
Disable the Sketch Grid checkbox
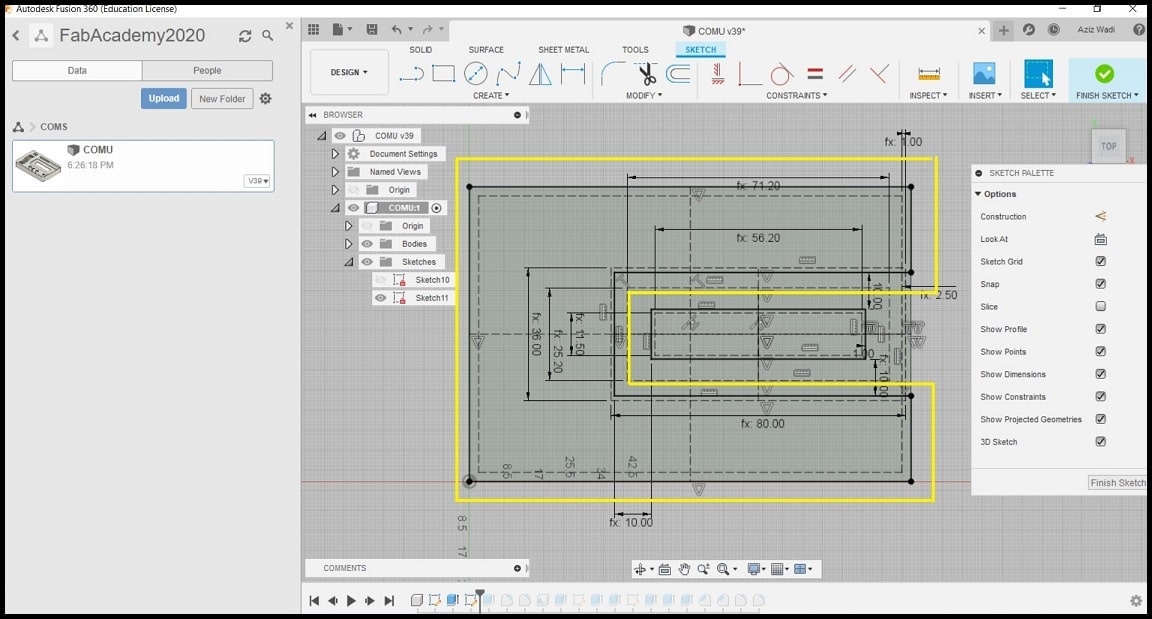(1100, 262)
